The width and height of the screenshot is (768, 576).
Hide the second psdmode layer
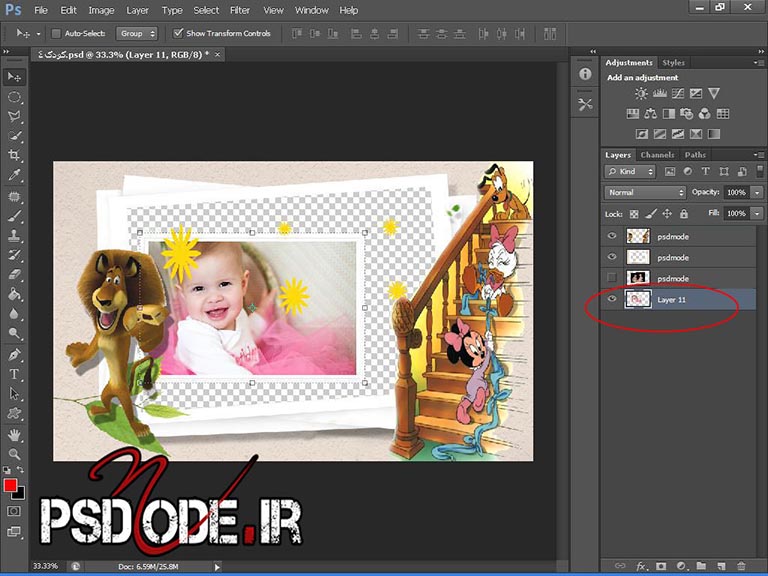tap(612, 257)
